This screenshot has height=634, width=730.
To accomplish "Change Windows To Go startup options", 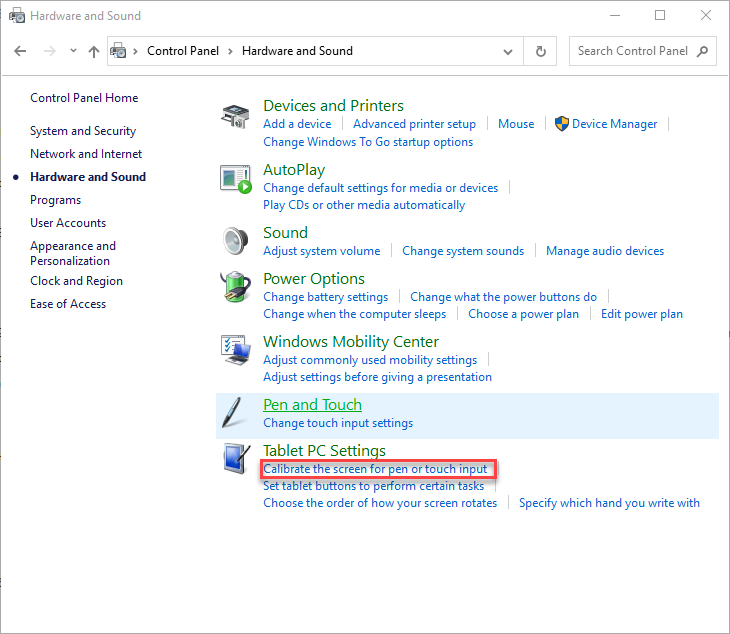I will click(x=368, y=142).
